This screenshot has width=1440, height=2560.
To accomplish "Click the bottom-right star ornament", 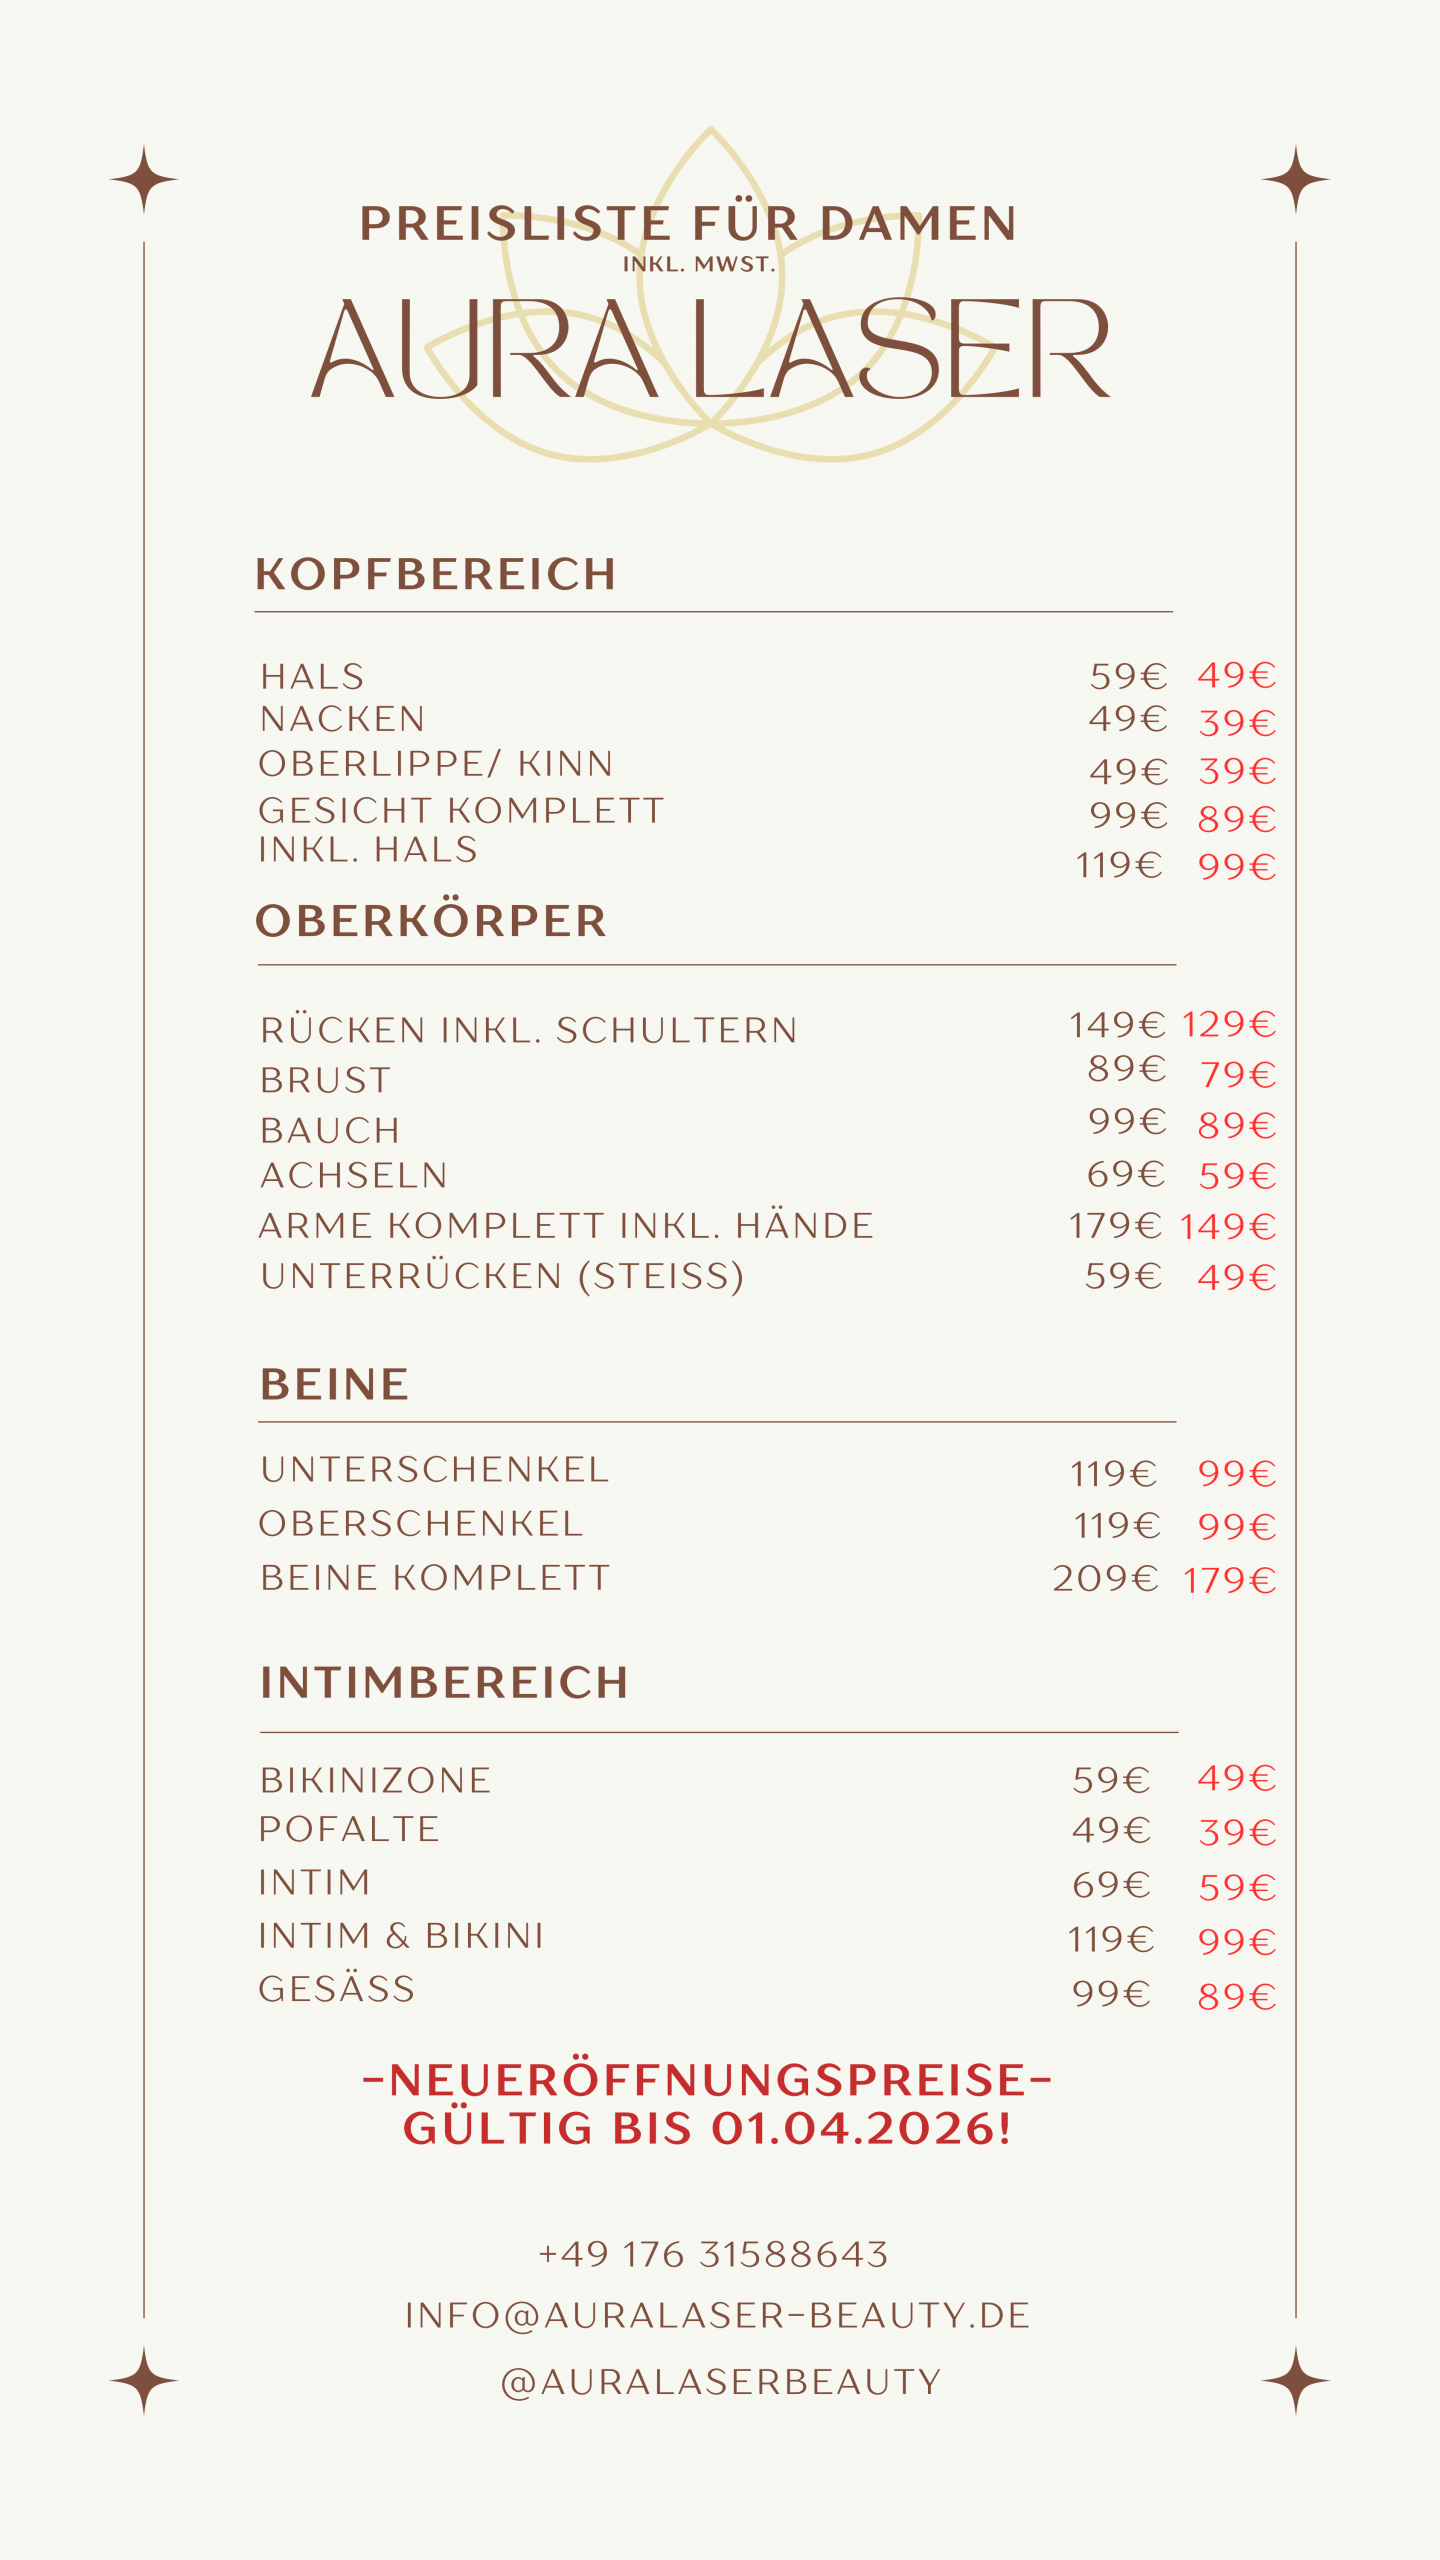I will [x=1295, y=2380].
